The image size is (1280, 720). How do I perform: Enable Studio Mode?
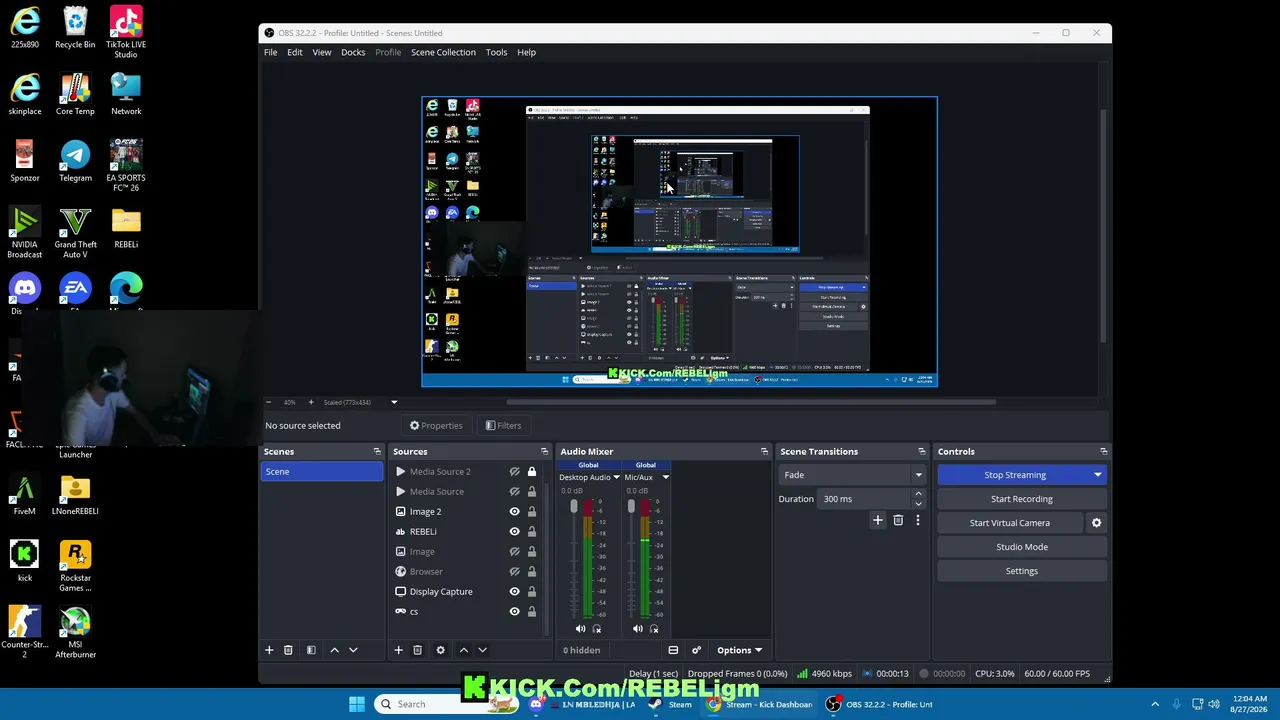pos(1022,547)
